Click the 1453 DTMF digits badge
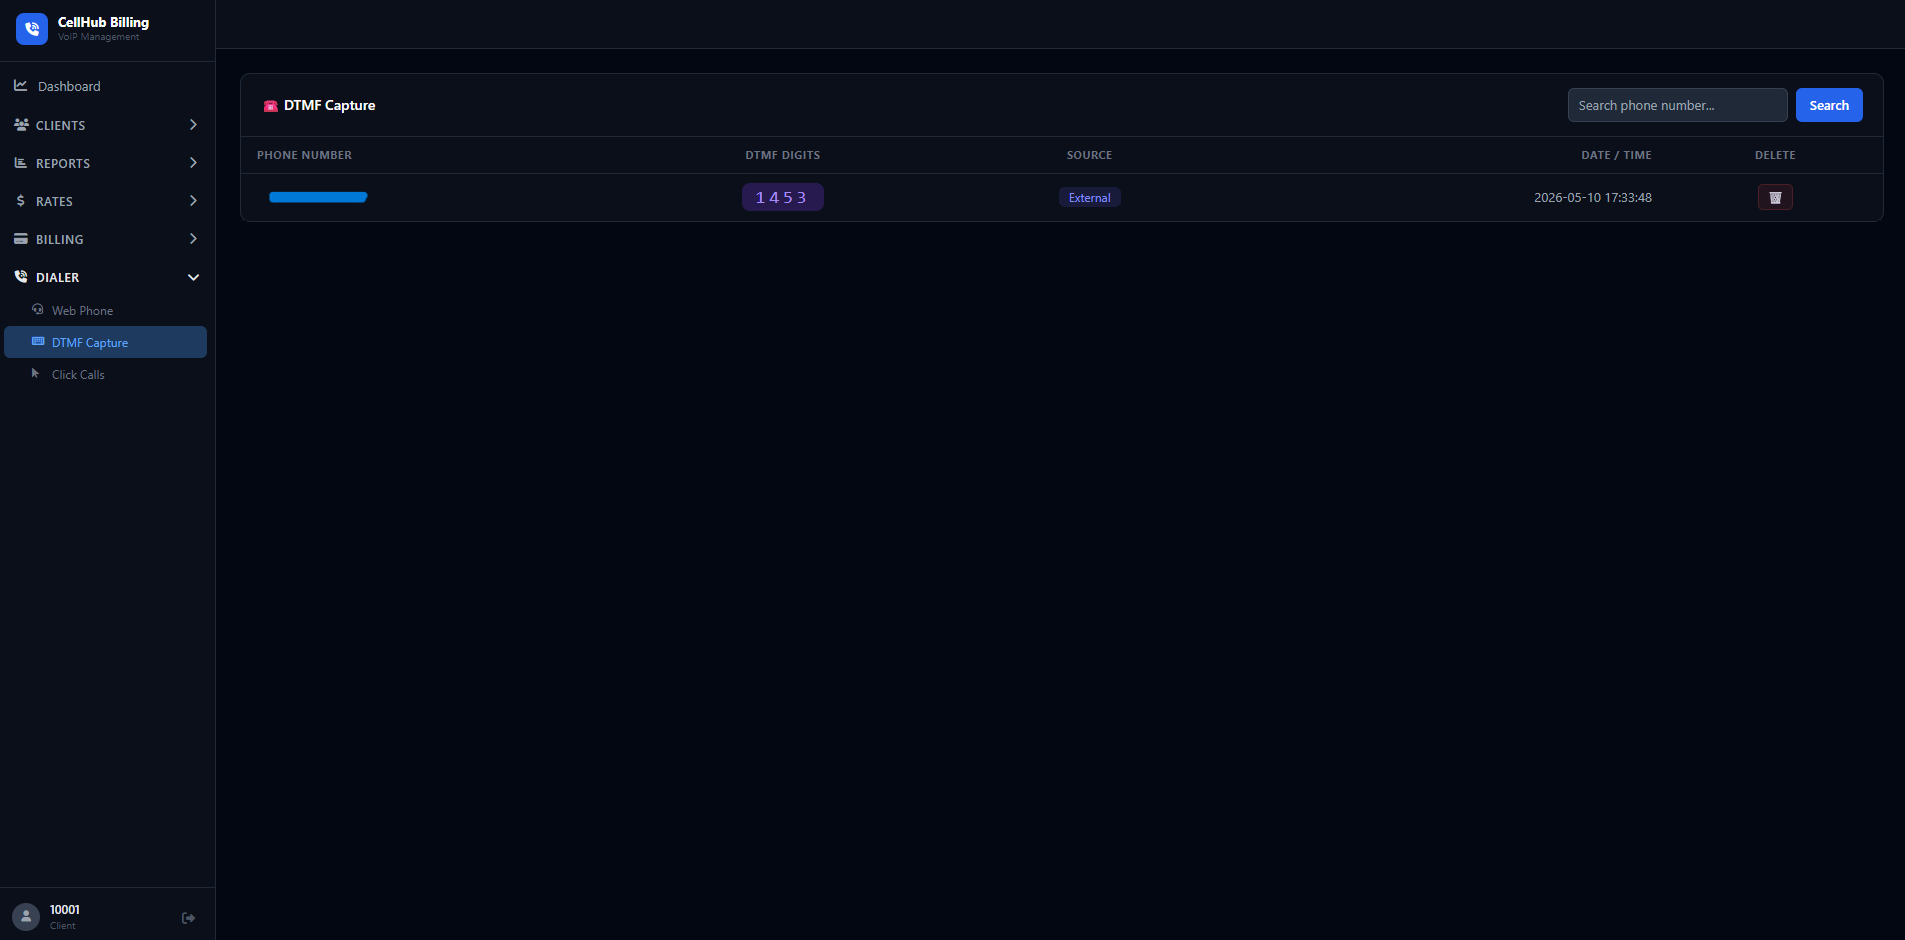The height and width of the screenshot is (940, 1905). click(x=782, y=197)
